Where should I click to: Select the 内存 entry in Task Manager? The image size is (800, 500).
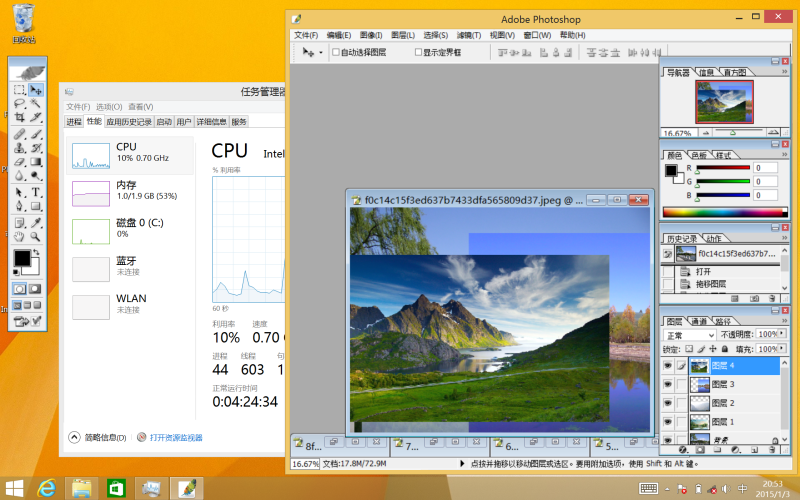pyautogui.click(x=130, y=193)
